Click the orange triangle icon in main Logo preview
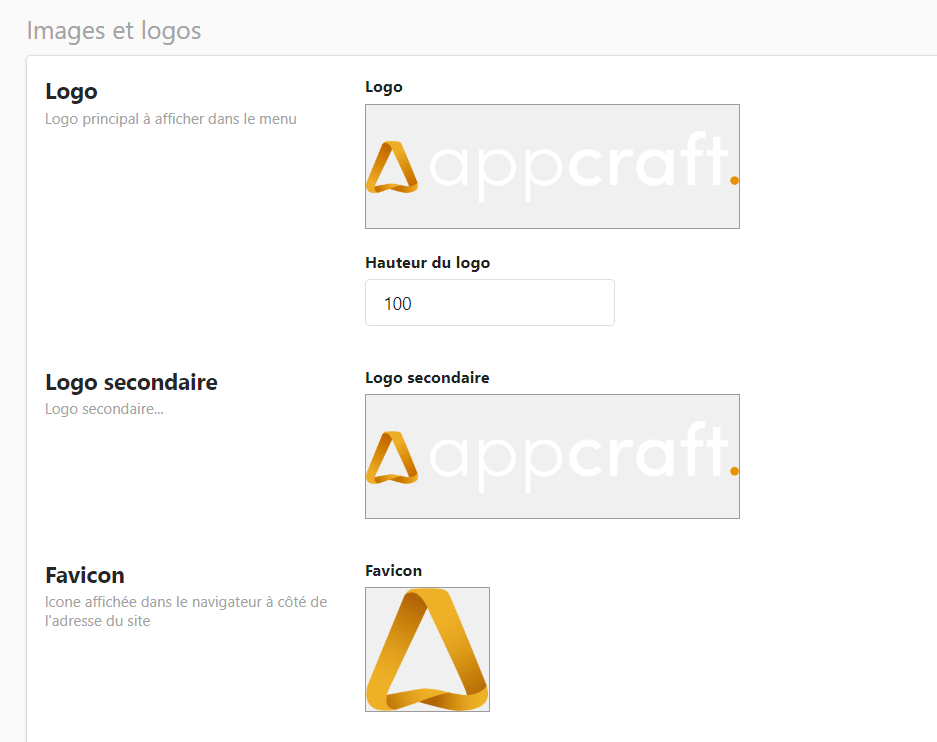 391,167
